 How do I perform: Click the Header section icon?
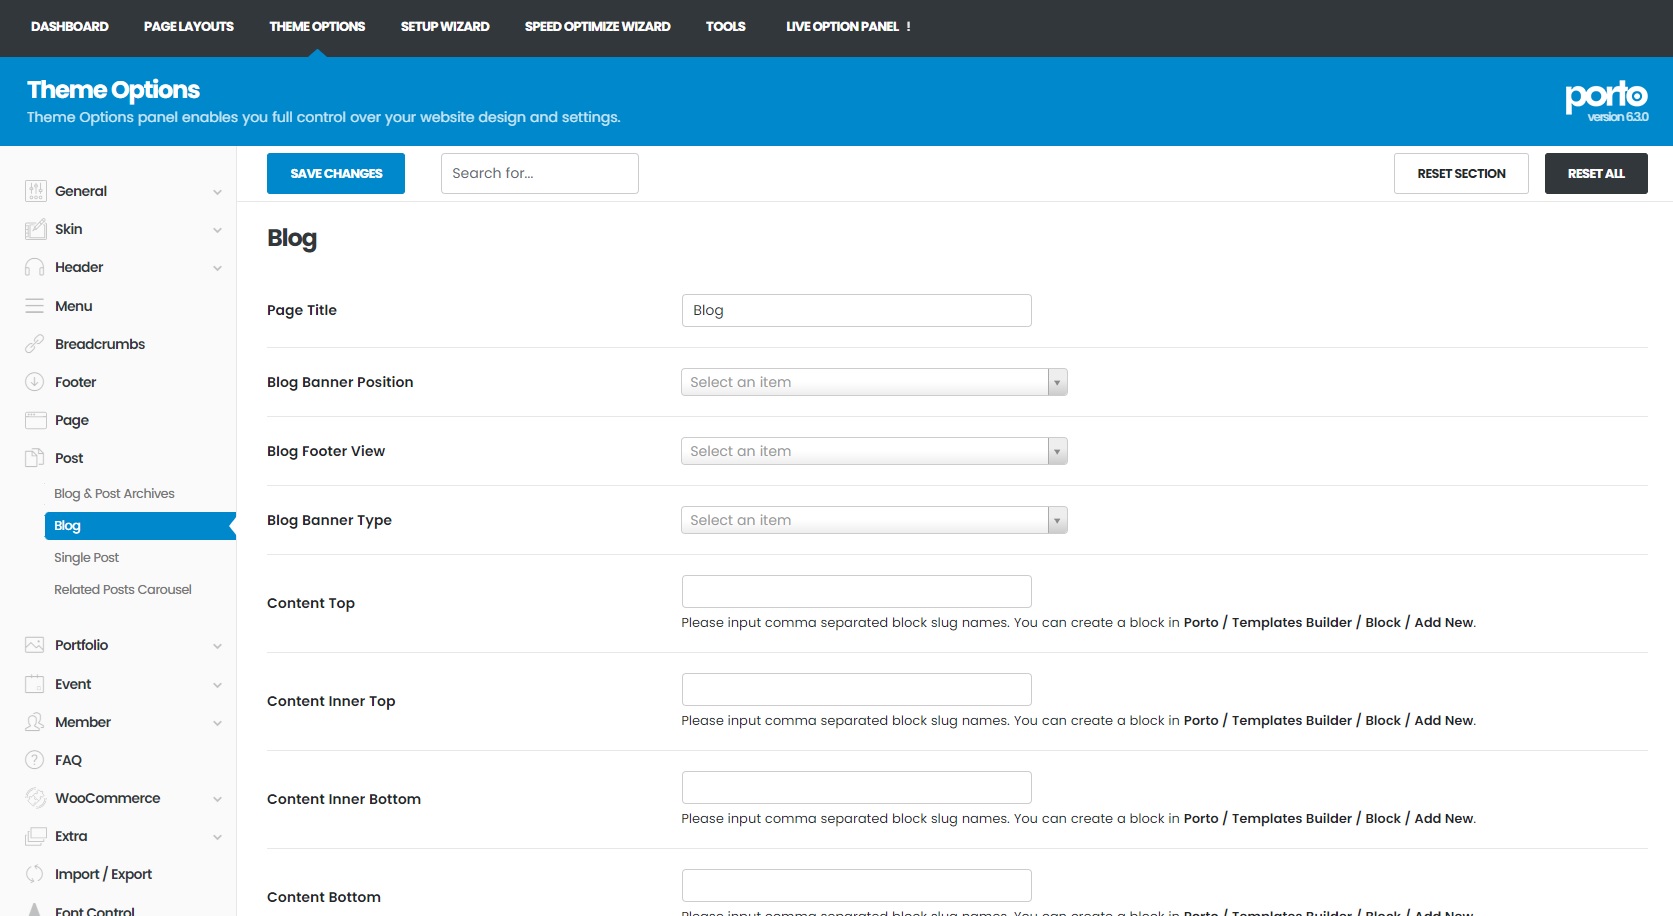(35, 267)
